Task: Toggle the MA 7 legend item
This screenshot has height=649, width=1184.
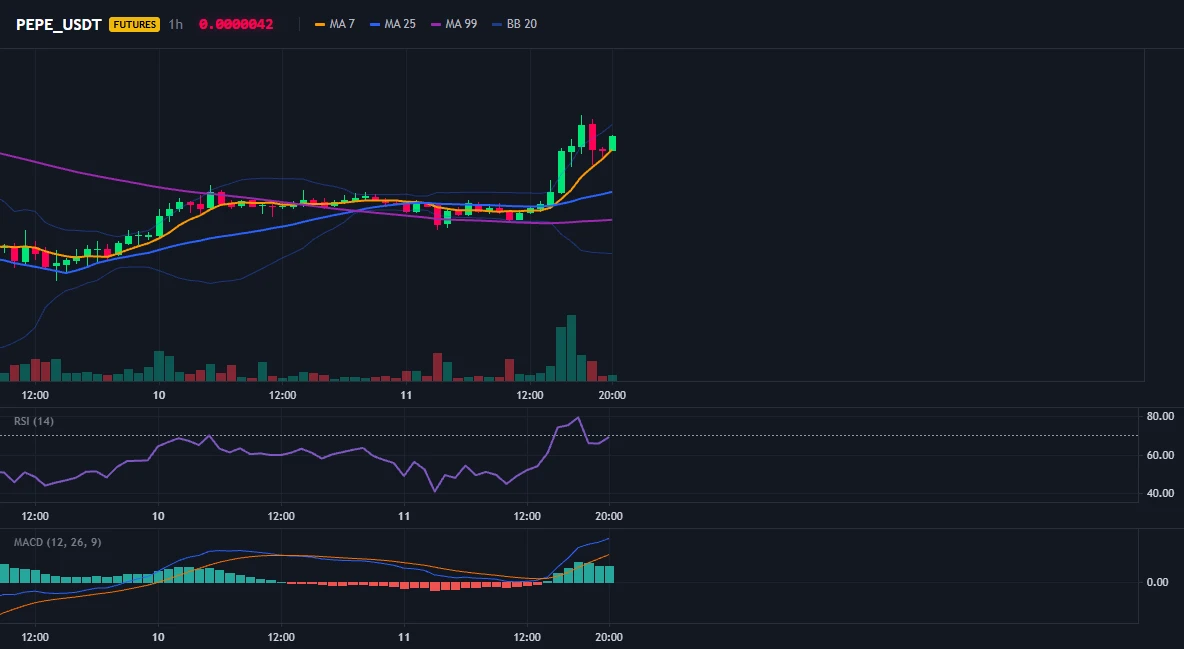Action: coord(335,24)
